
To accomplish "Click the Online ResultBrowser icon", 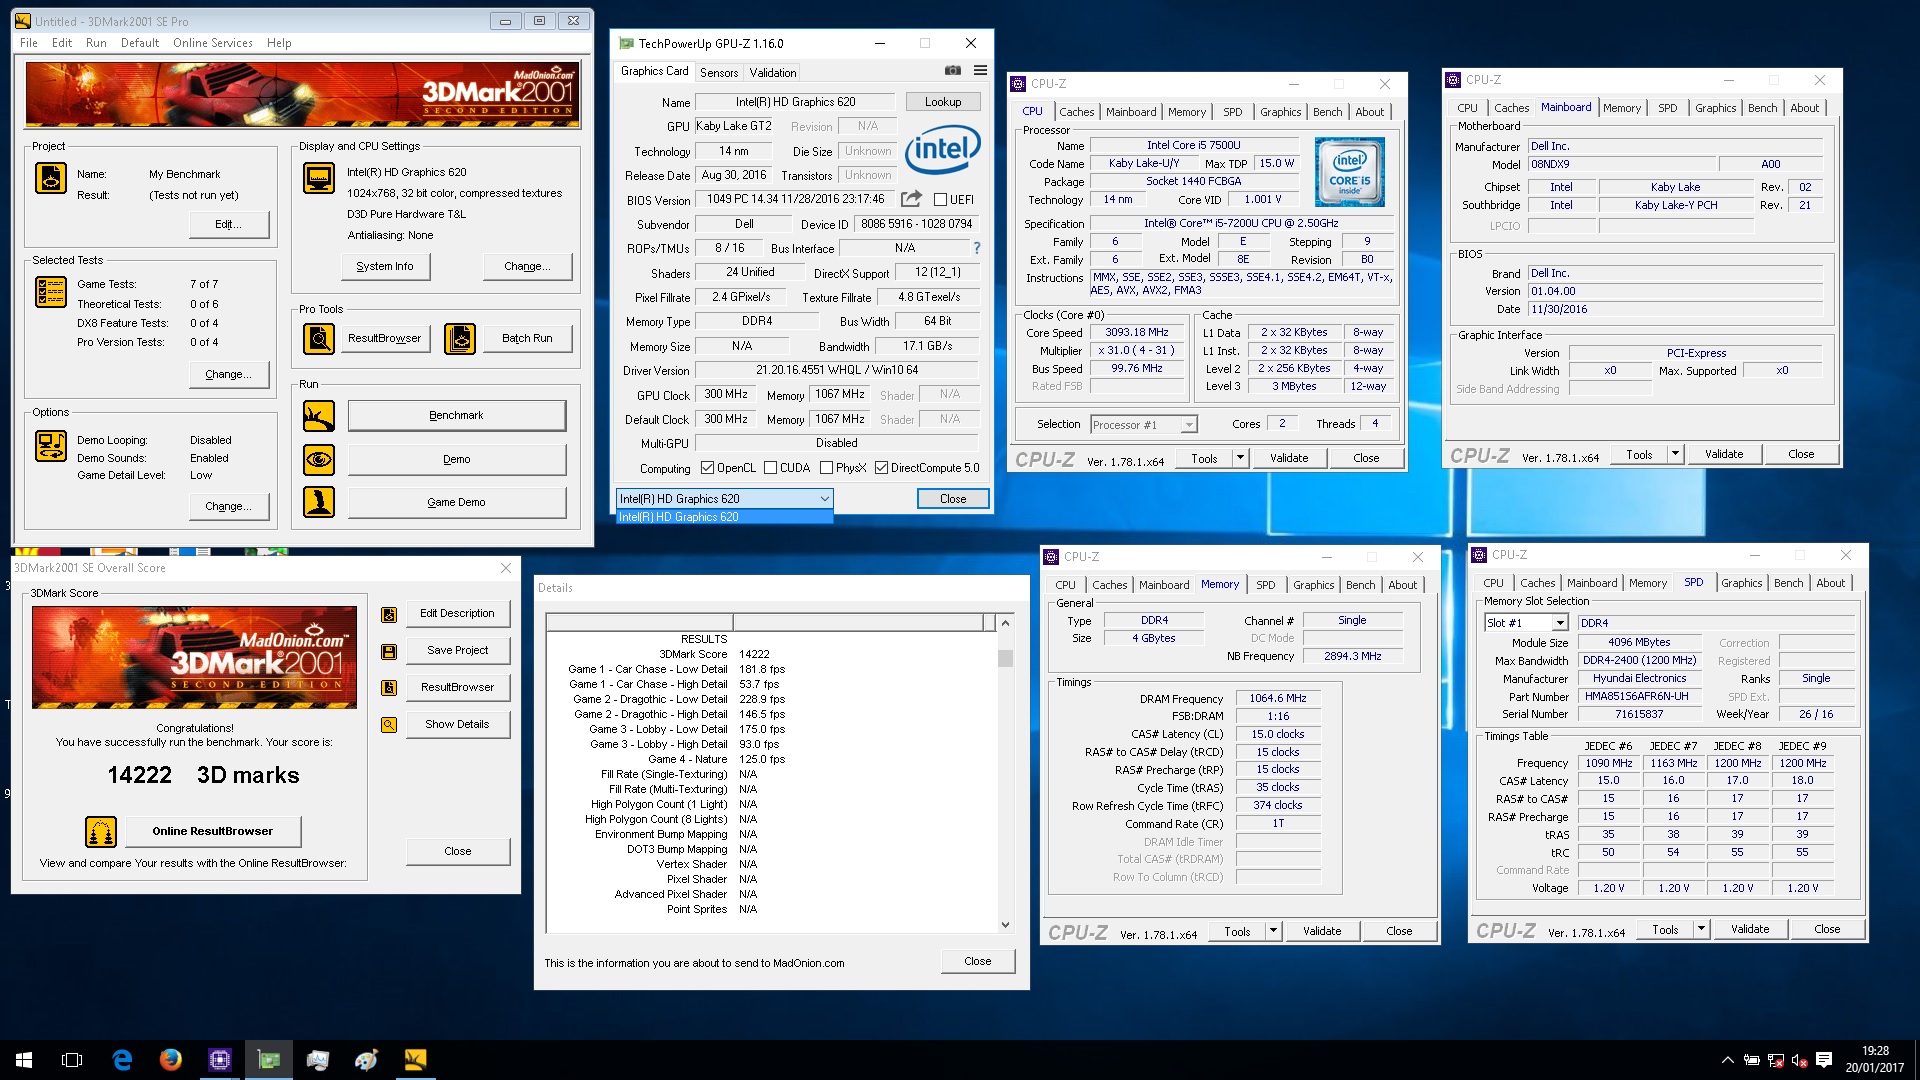I will click(101, 831).
